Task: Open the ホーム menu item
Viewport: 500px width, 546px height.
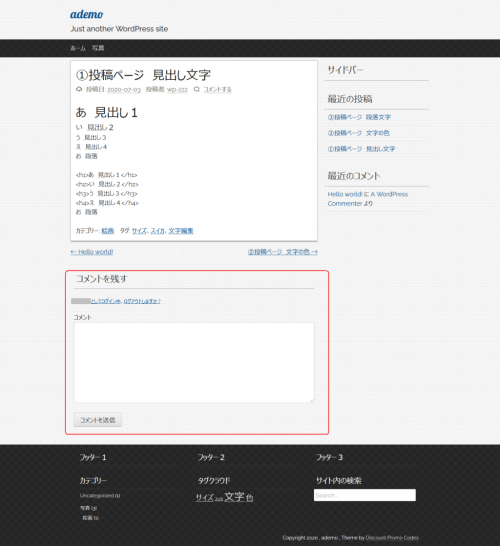Action: click(78, 48)
